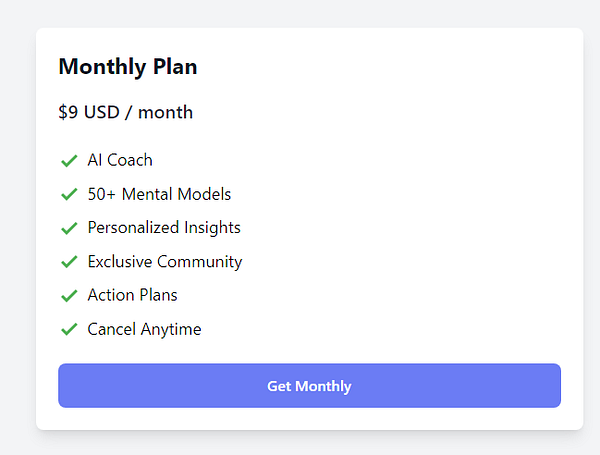Click the check icon for Exclusive Community
The width and height of the screenshot is (600, 455).
tap(69, 262)
